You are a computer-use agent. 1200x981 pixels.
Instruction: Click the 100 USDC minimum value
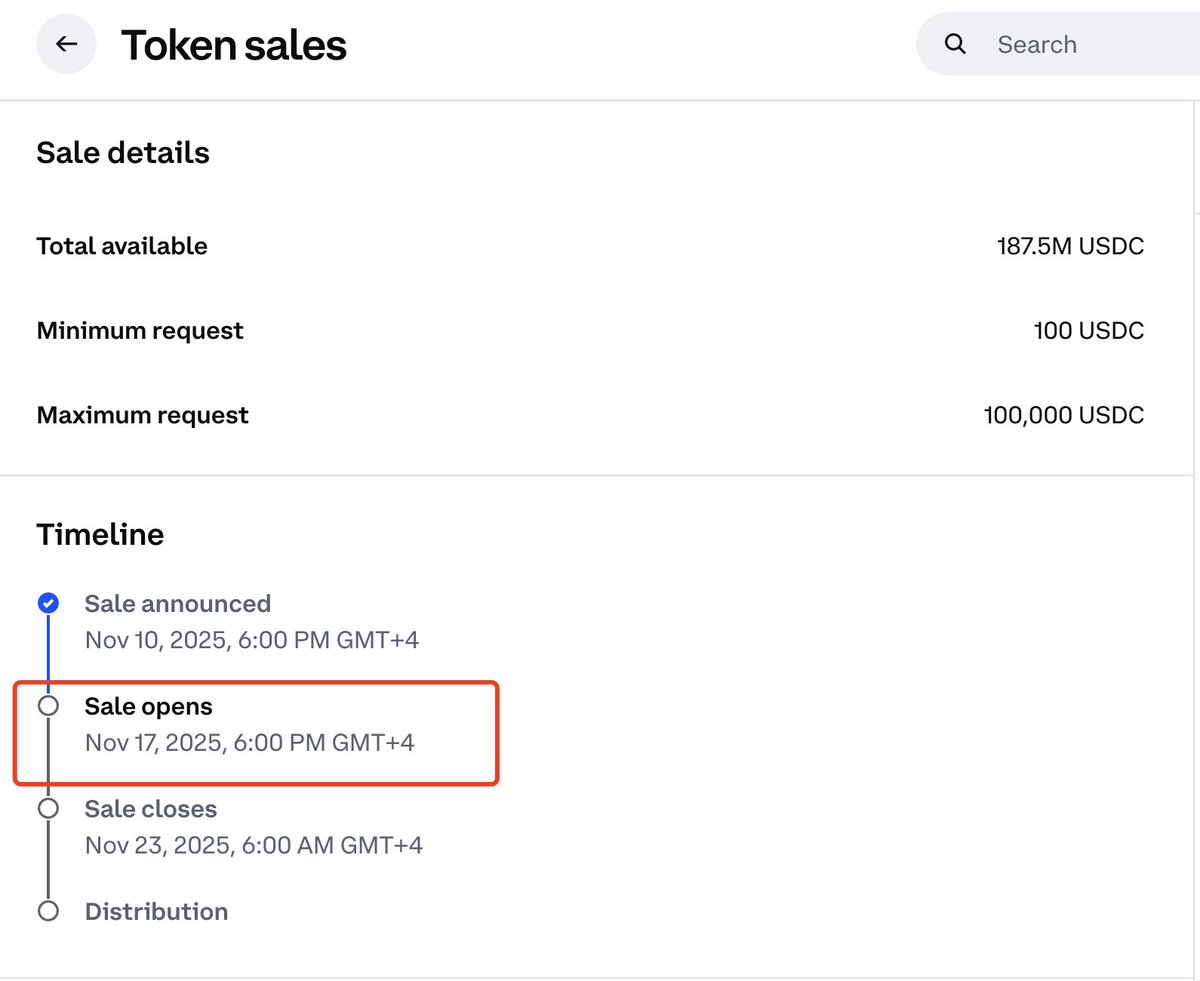pyautogui.click(x=1089, y=330)
